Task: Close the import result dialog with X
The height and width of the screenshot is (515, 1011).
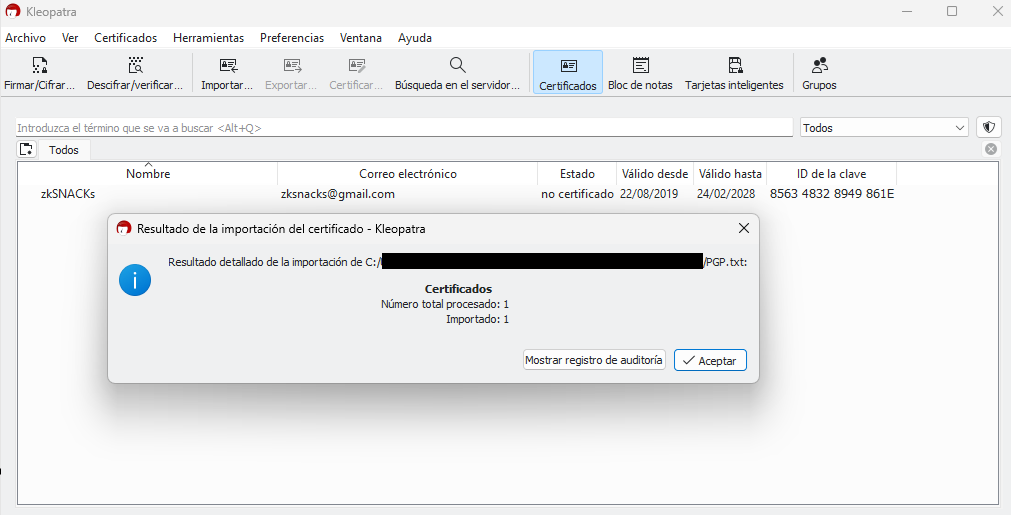Action: tap(743, 228)
